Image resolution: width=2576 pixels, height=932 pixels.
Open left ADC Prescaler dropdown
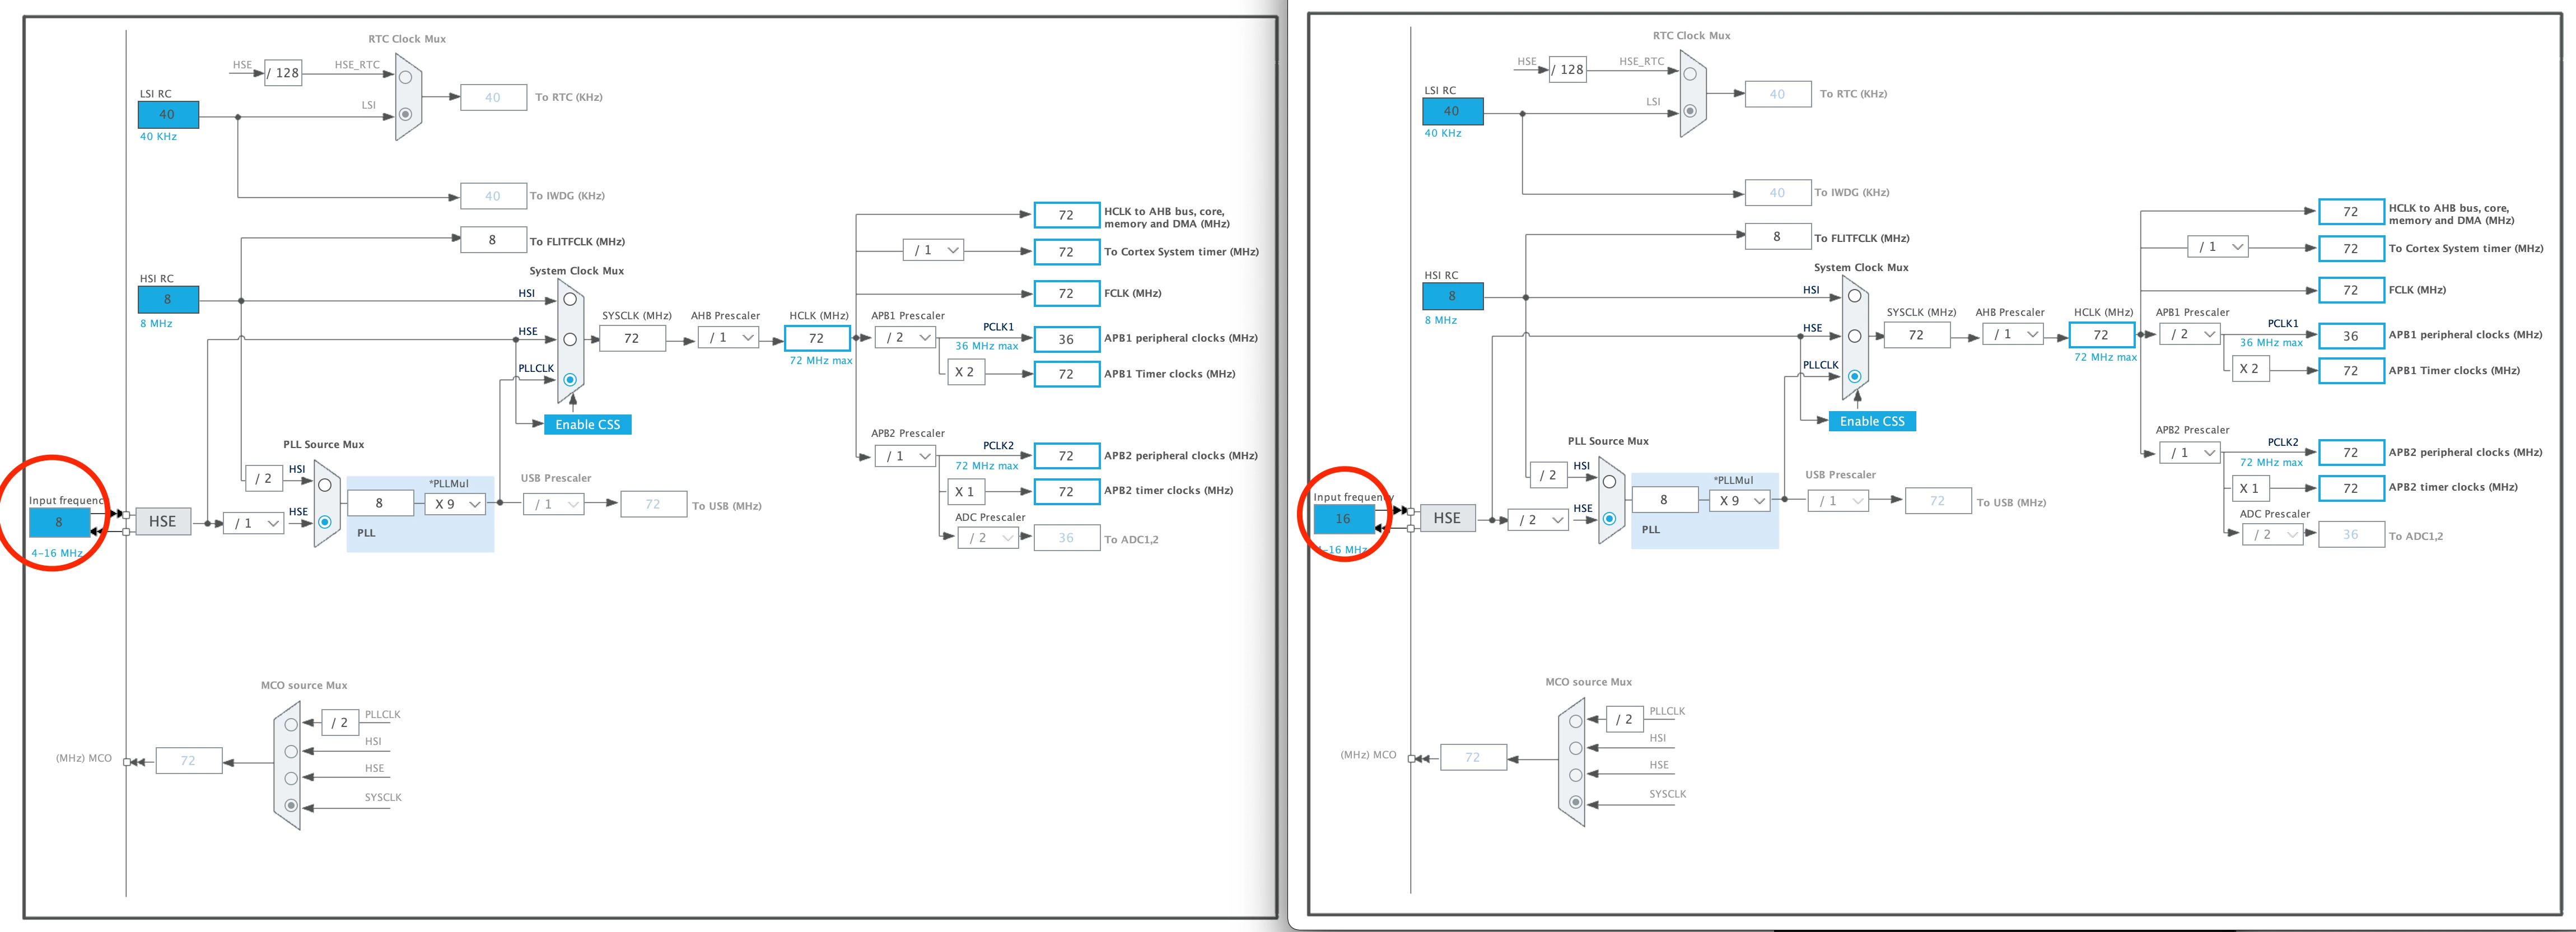point(989,538)
